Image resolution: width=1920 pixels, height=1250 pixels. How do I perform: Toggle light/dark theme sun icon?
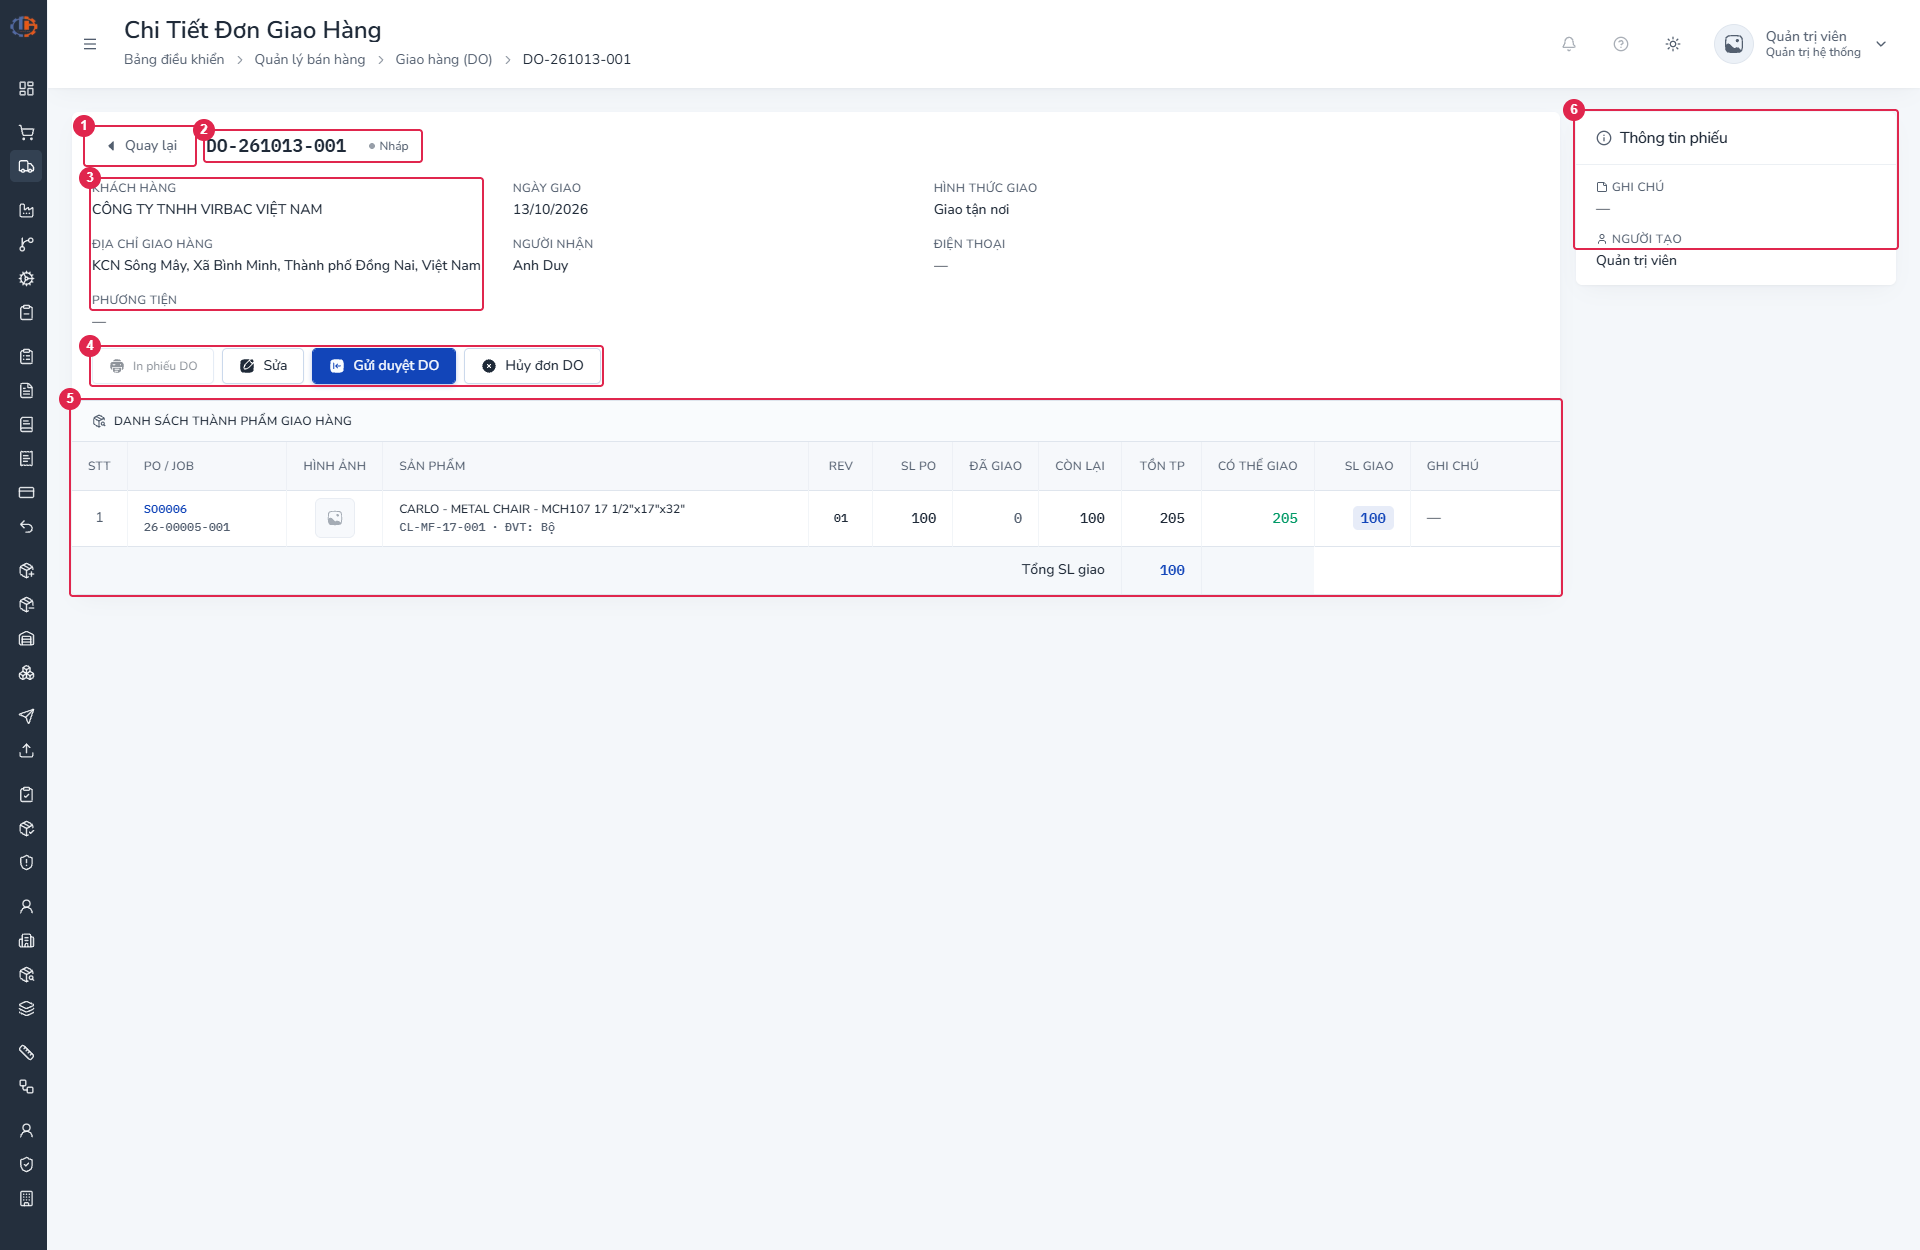click(1673, 44)
